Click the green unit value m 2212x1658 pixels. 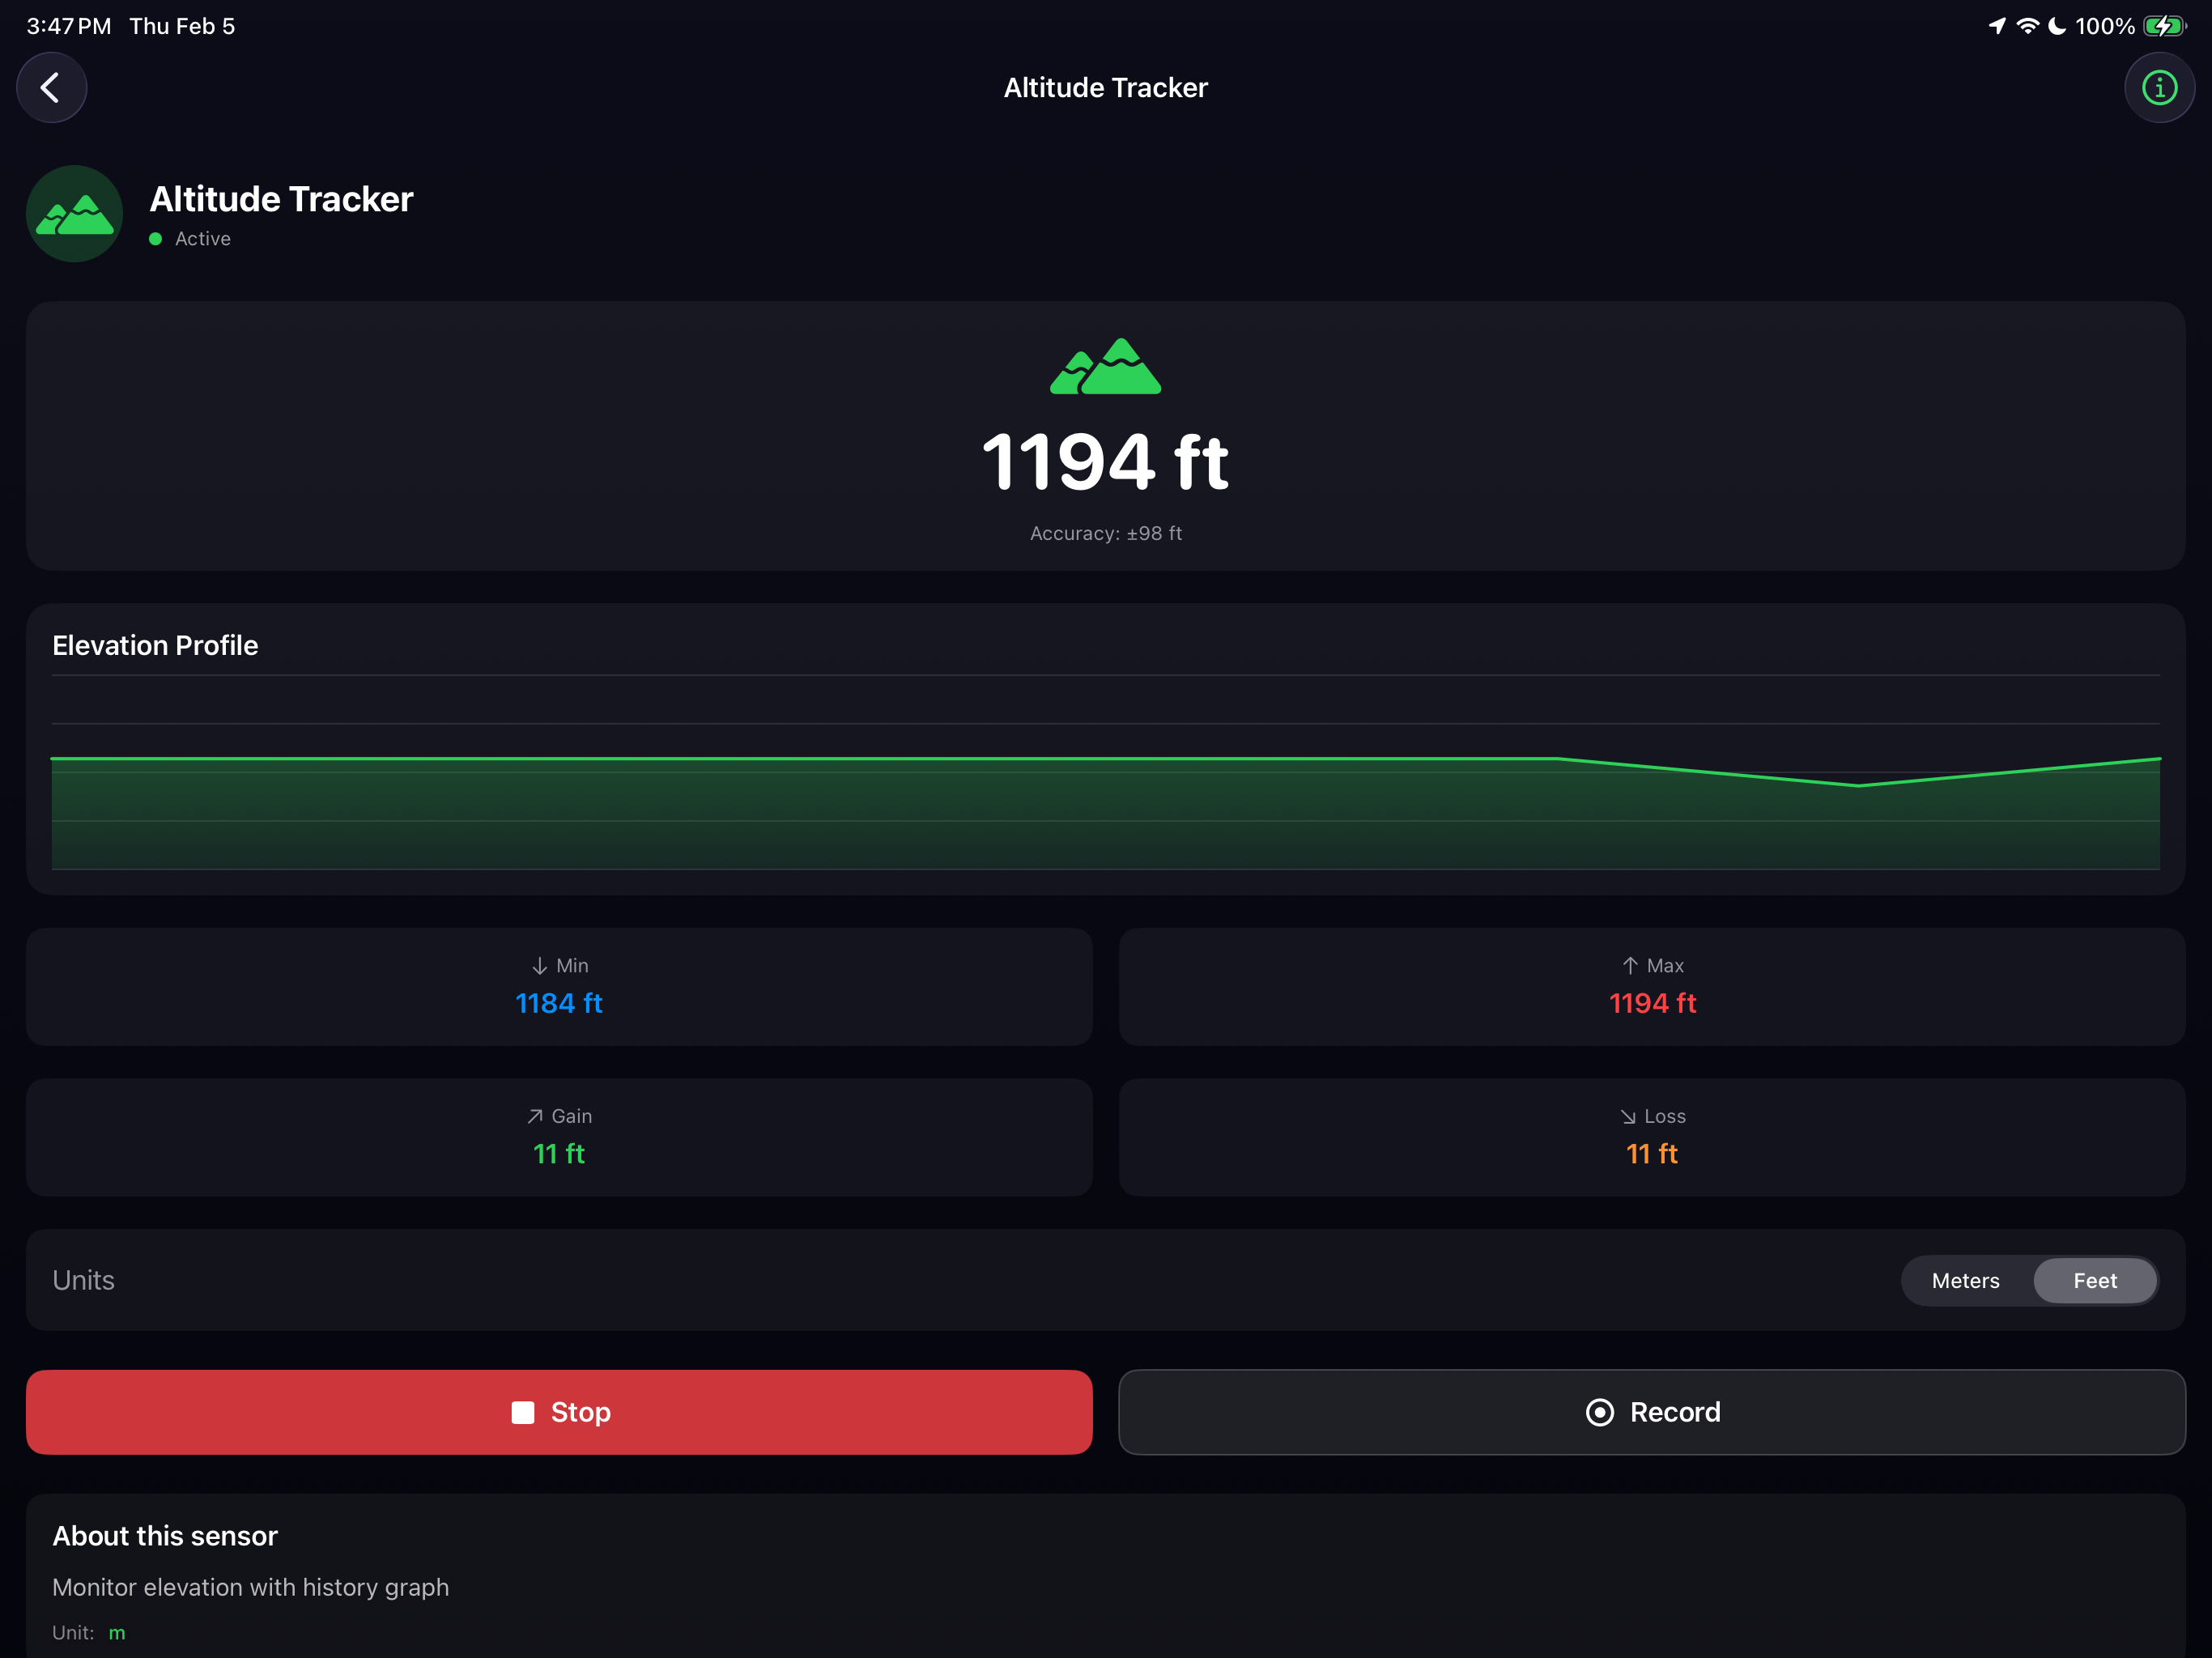pos(117,1633)
